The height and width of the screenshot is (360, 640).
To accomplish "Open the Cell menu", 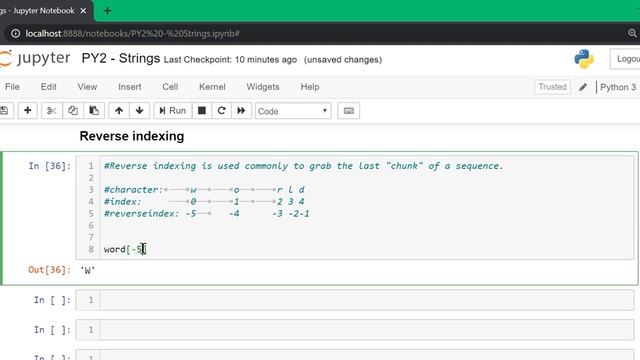I will coord(170,87).
